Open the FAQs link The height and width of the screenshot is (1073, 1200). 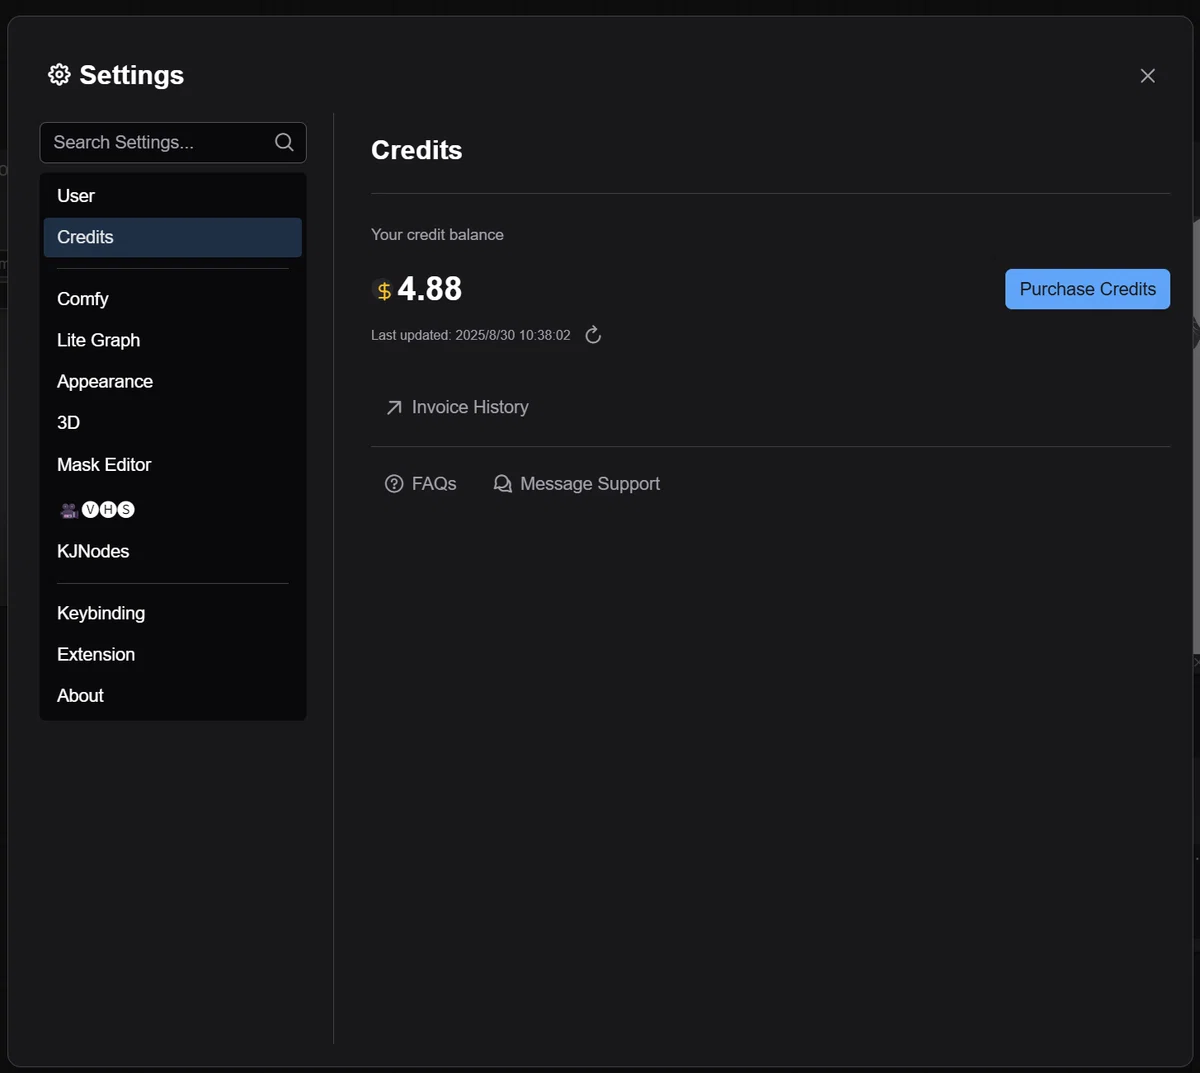click(x=421, y=484)
